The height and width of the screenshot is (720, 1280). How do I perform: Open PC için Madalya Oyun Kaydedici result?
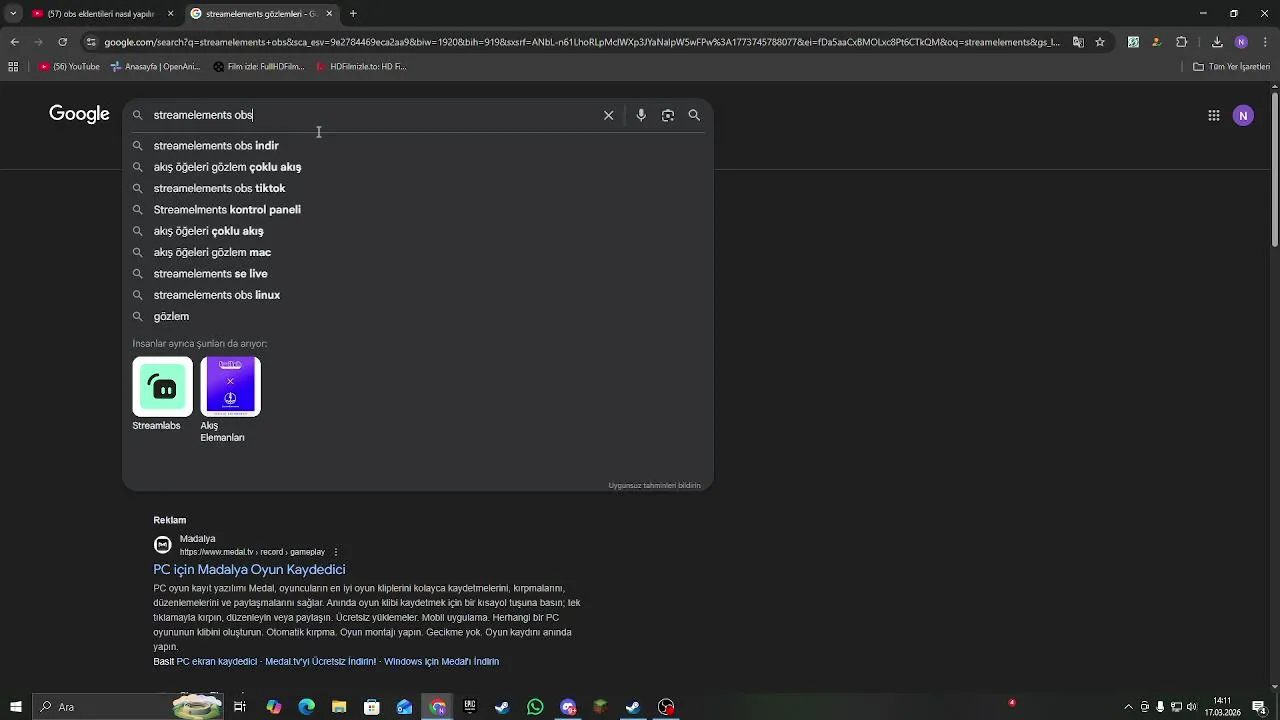tap(249, 569)
